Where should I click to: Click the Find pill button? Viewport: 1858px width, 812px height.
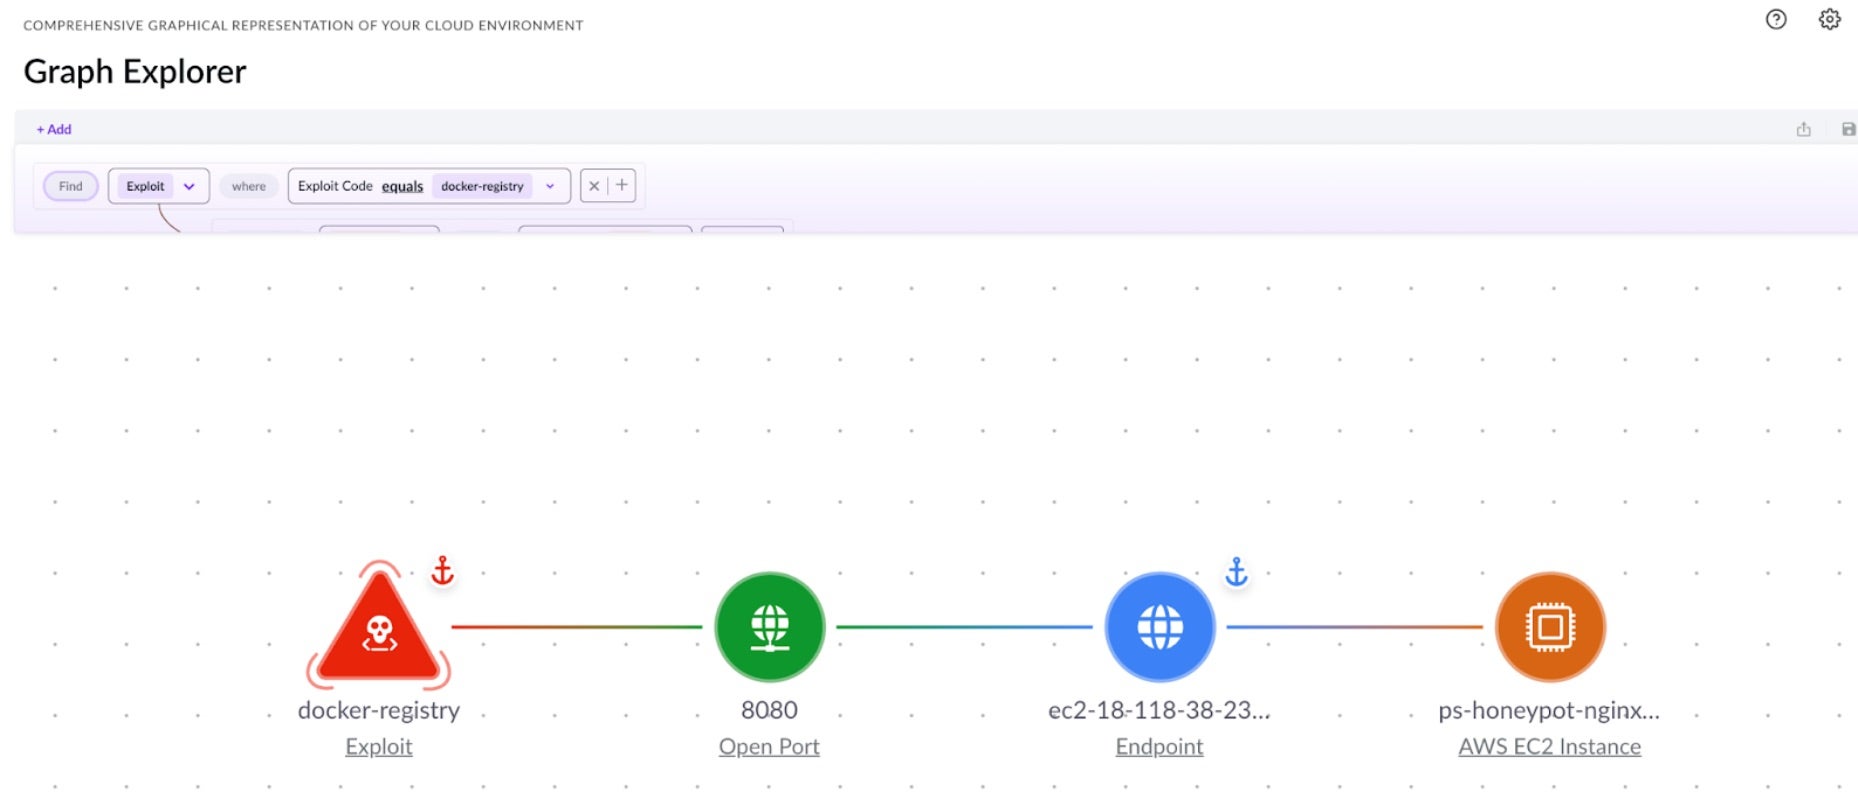click(70, 186)
